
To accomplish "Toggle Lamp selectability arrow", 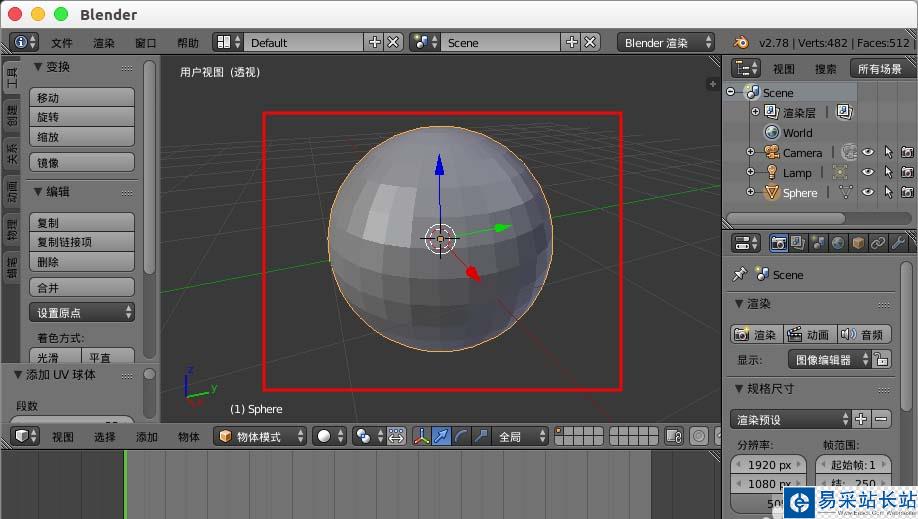I will click(x=888, y=172).
